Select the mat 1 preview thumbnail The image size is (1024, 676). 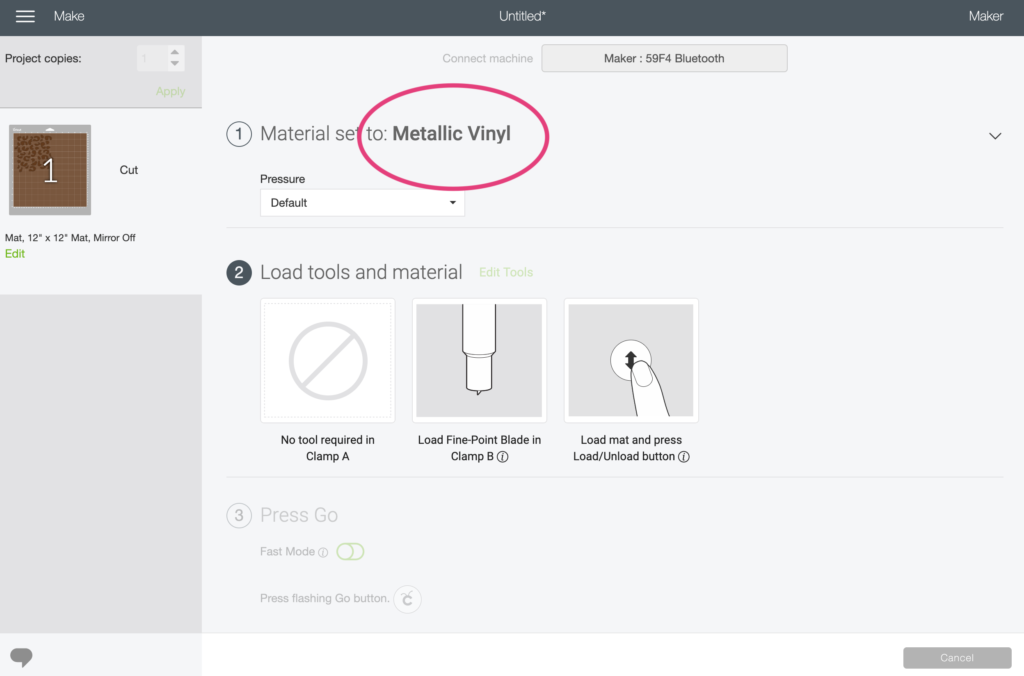(x=50, y=170)
